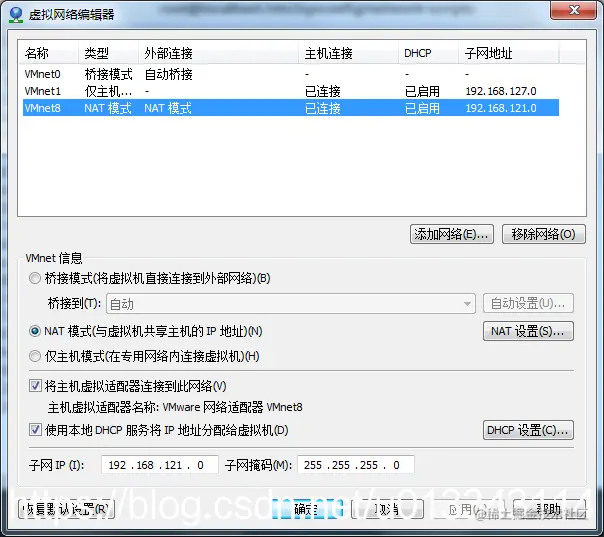Select the VMnet1 row
The image size is (604, 537).
tap(291, 91)
